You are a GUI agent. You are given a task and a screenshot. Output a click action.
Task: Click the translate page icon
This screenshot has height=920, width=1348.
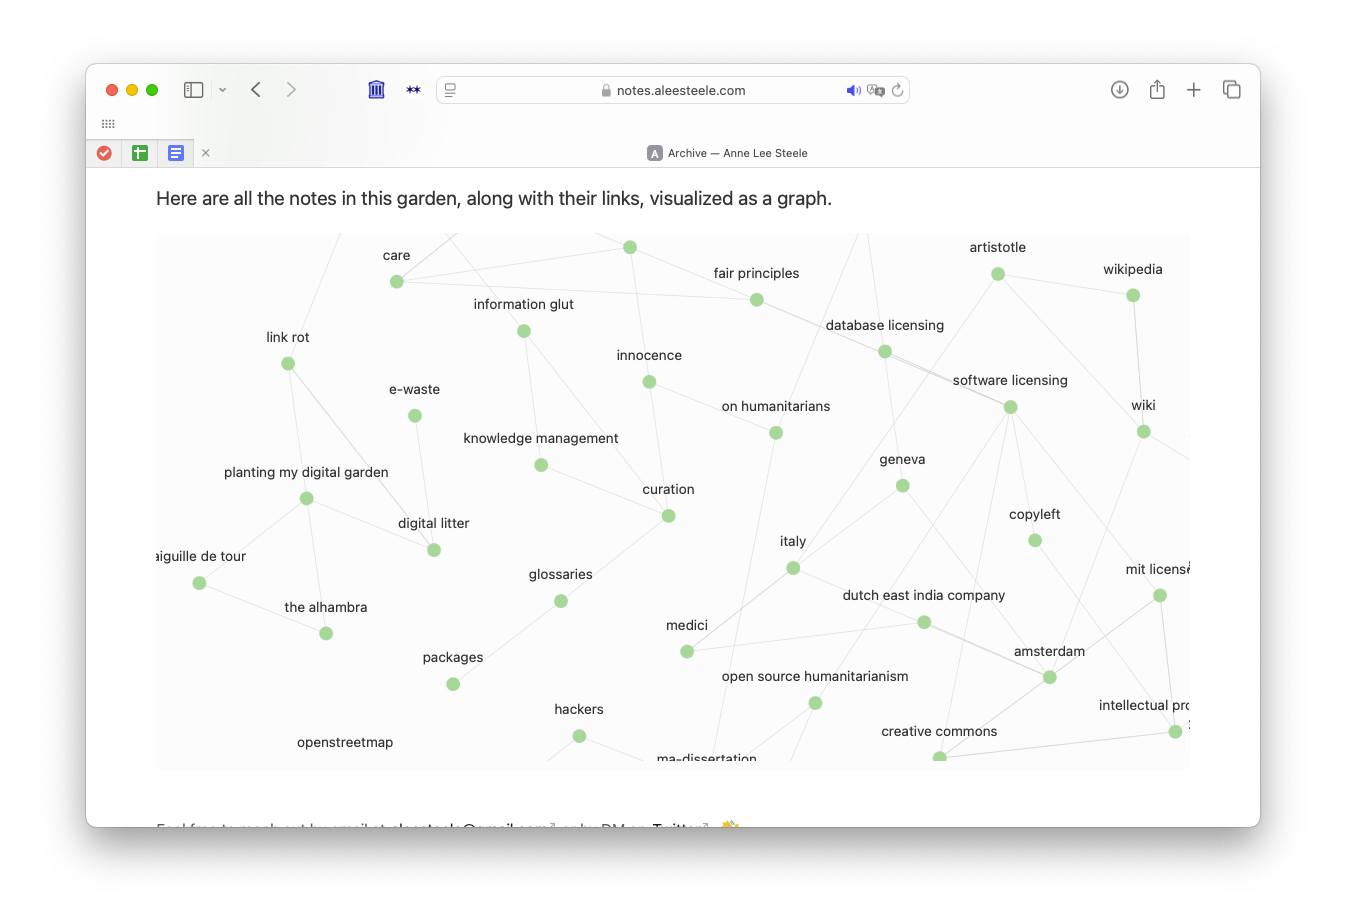point(876,90)
